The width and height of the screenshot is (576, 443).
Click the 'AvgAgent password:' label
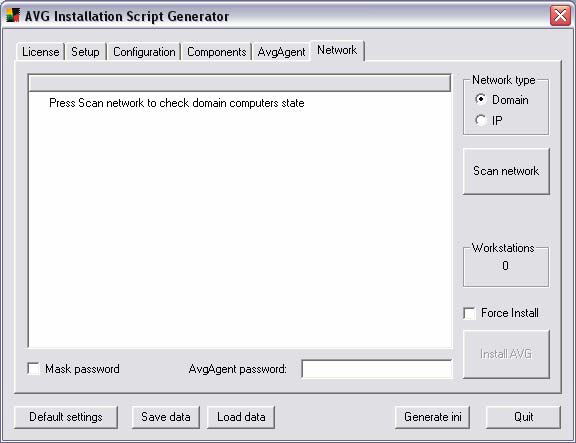point(237,369)
